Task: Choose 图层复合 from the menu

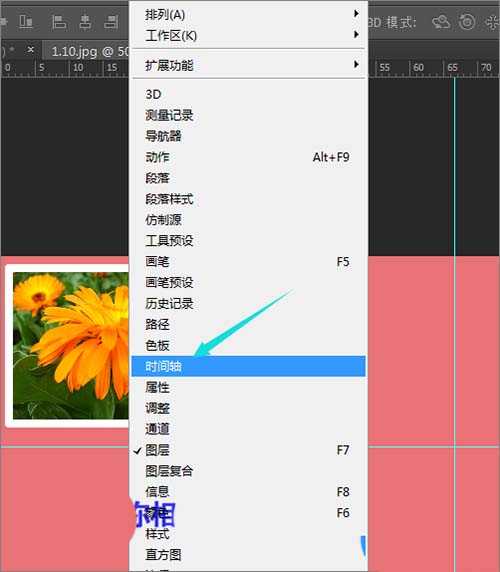Action: coord(248,471)
